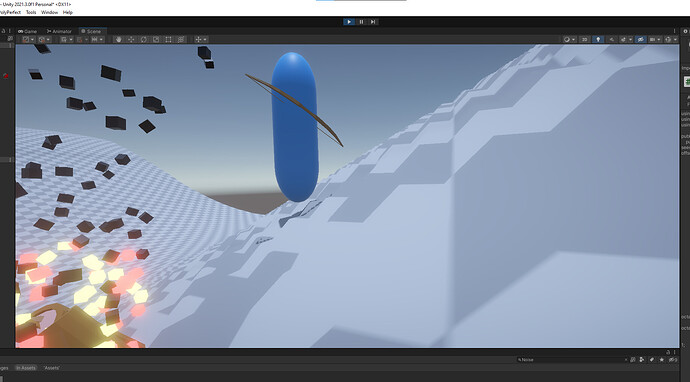
Task: Select the Rect transform tool
Action: coord(168,39)
